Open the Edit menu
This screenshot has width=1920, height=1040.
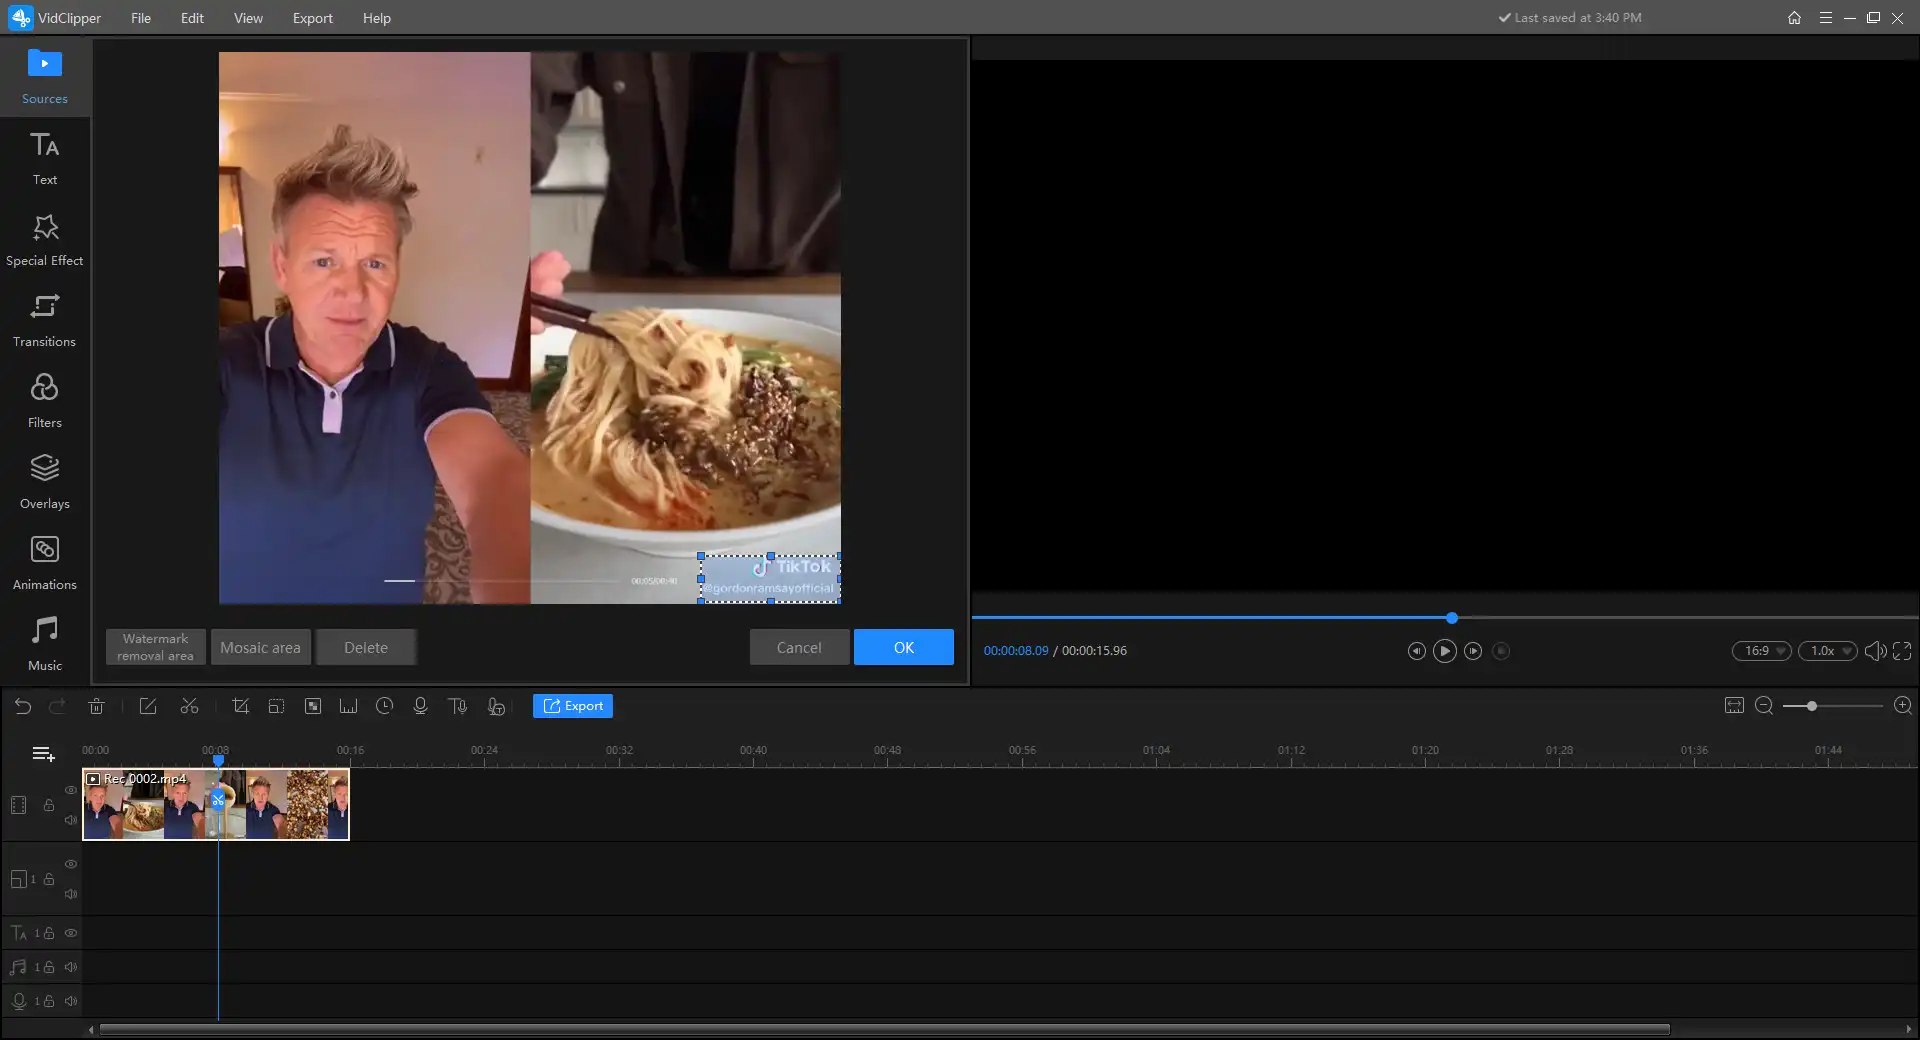pos(192,18)
